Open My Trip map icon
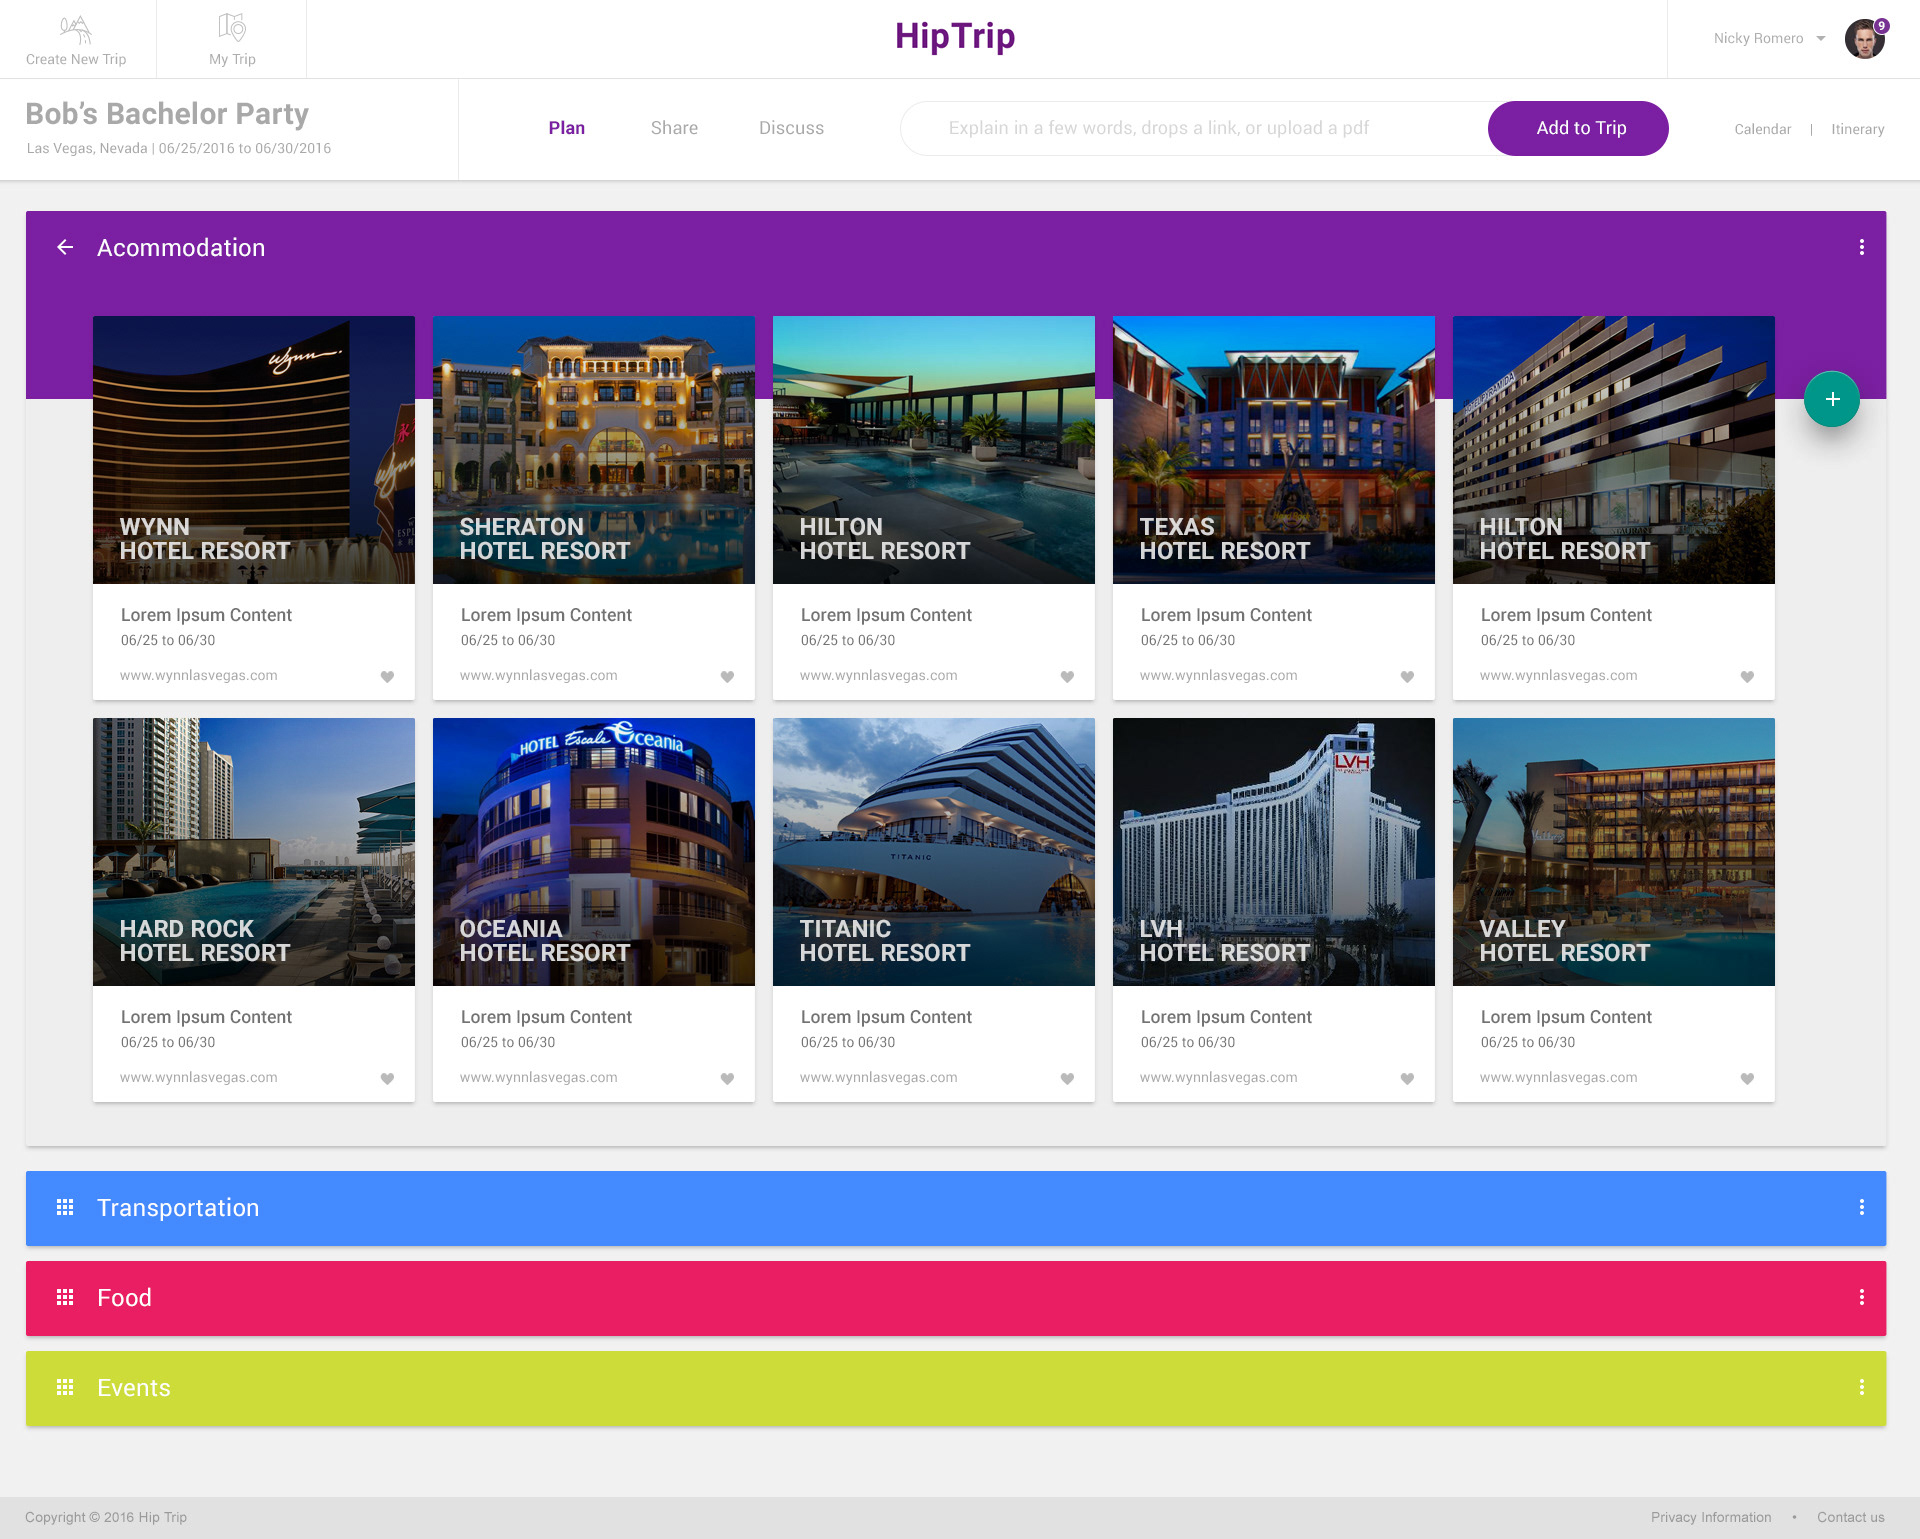The height and width of the screenshot is (1539, 1920). coord(232,28)
